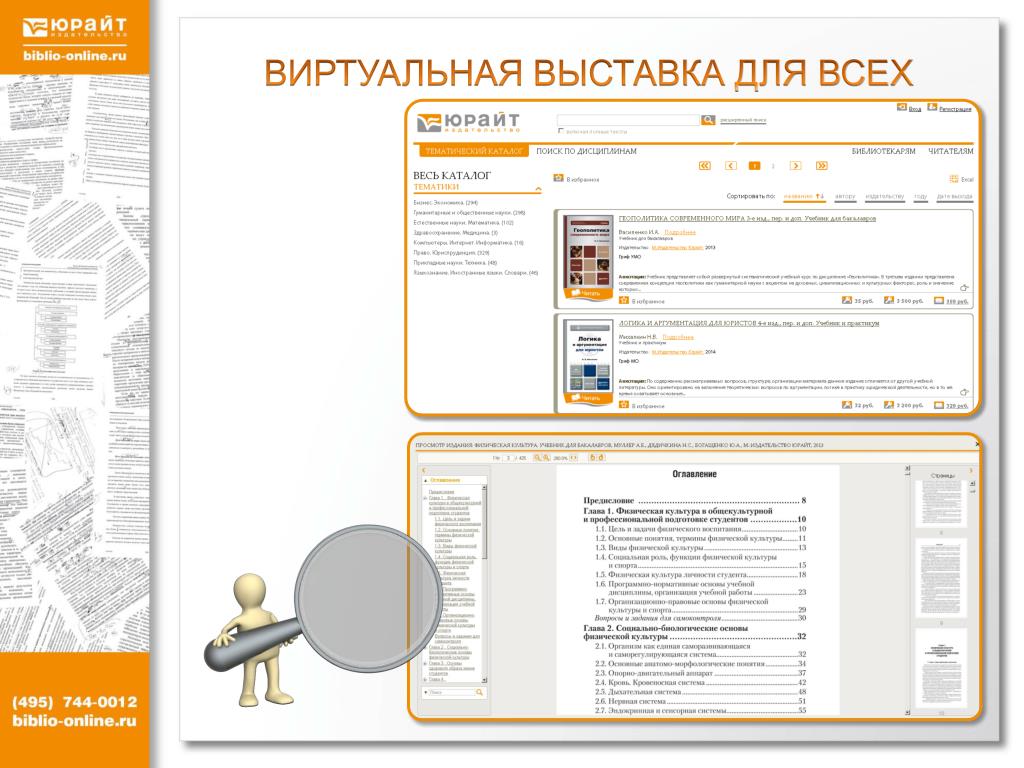1024x768 pixels.
Task: Open the Тематический каталог tab
Action: (x=474, y=151)
